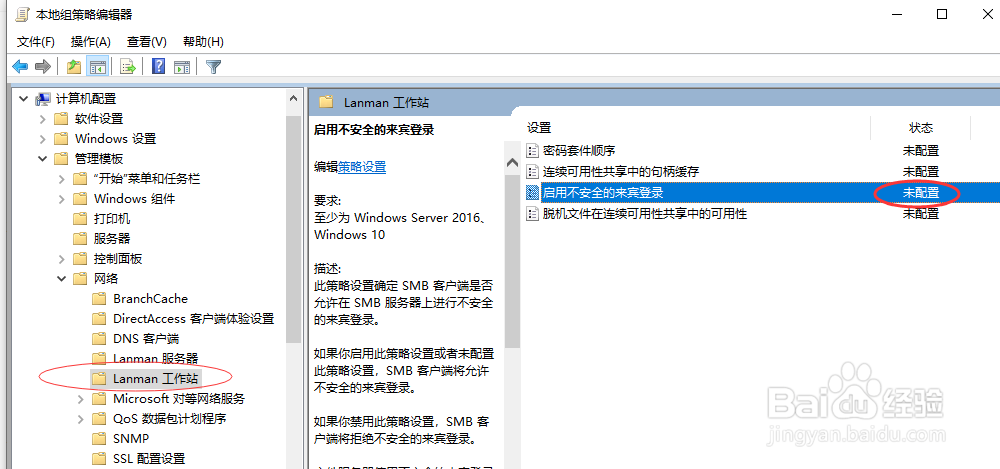The image size is (1000, 469).
Task: Expand the Windows 设置 tree node
Action: coord(42,138)
